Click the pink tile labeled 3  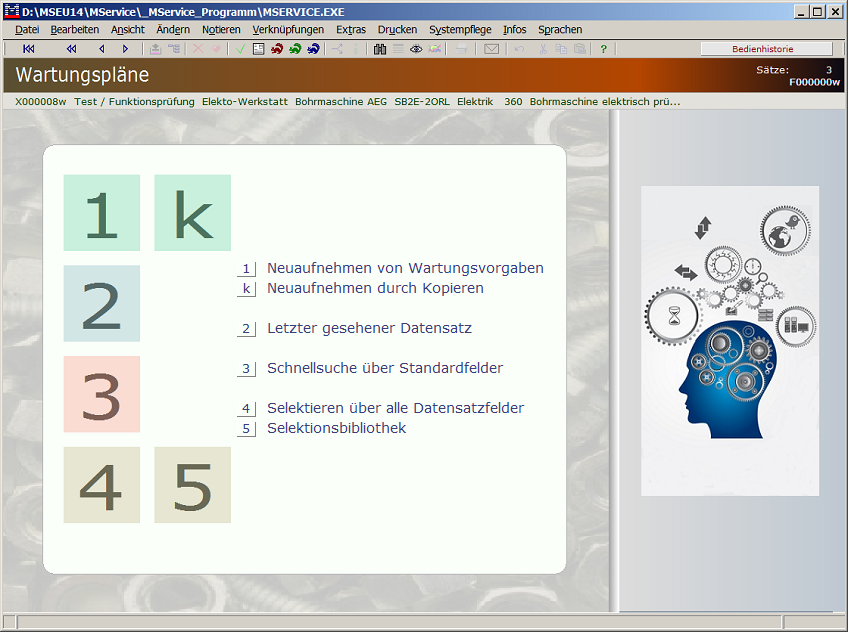[101, 394]
